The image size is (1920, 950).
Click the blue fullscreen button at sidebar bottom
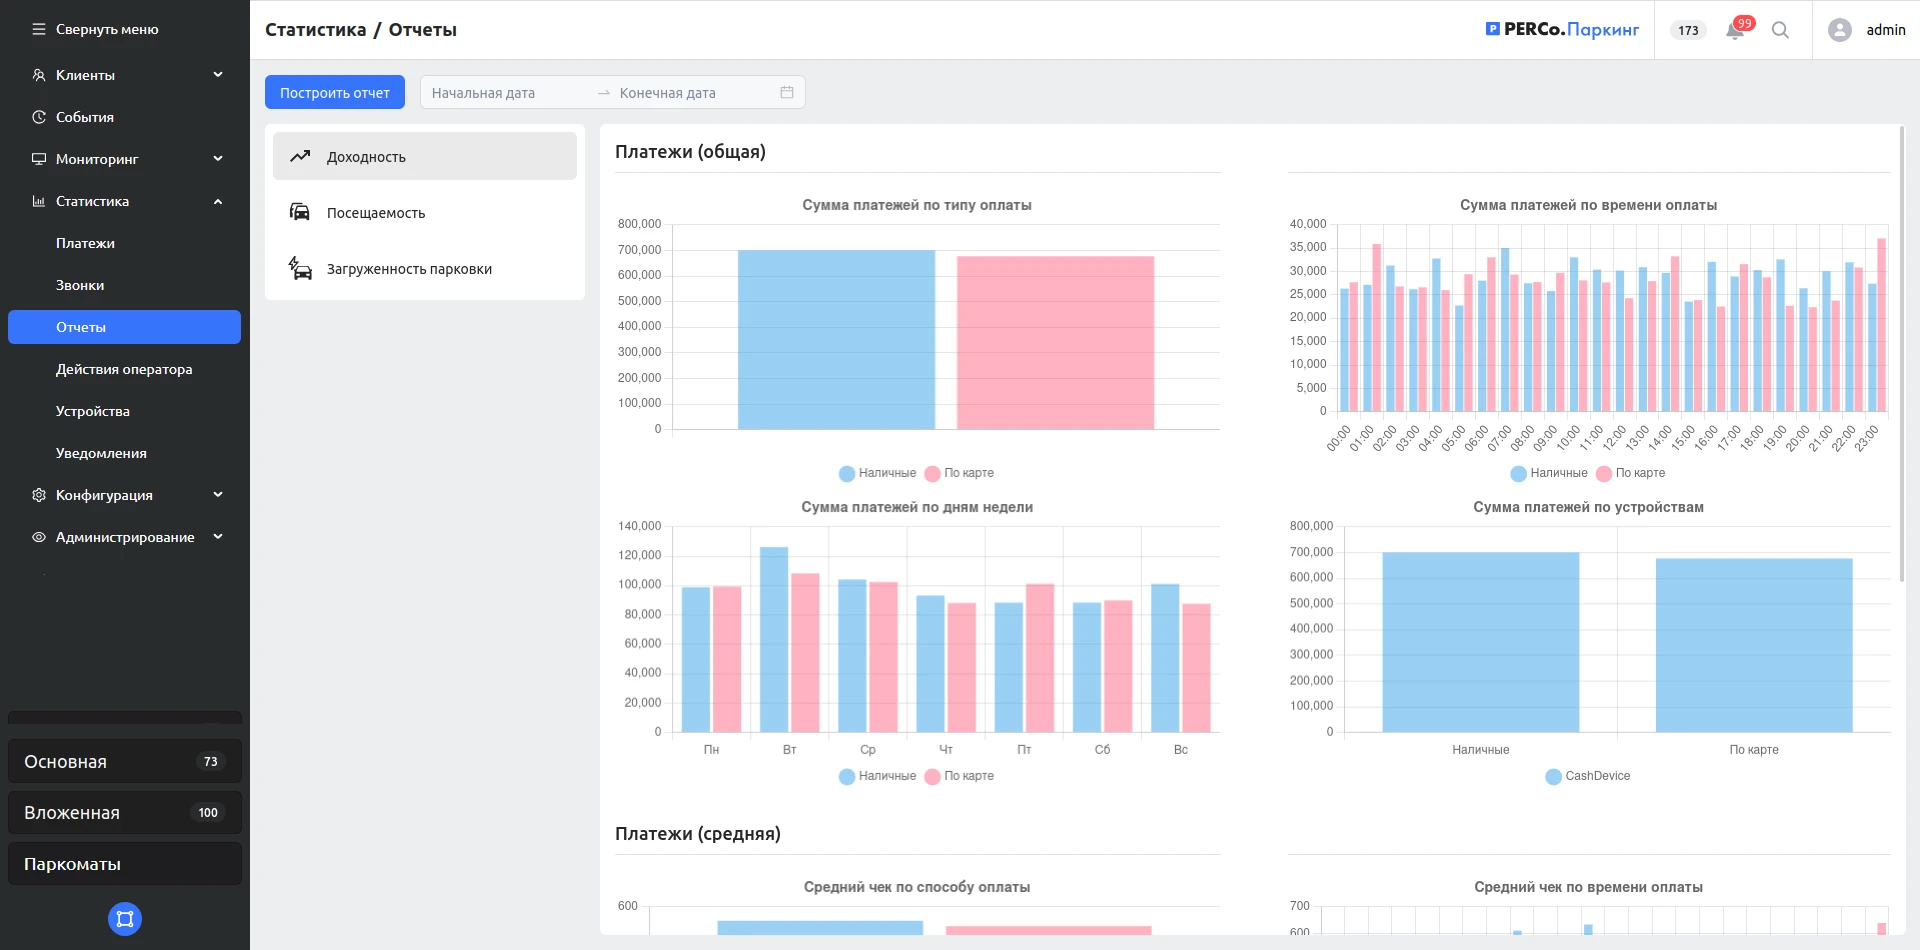click(125, 919)
